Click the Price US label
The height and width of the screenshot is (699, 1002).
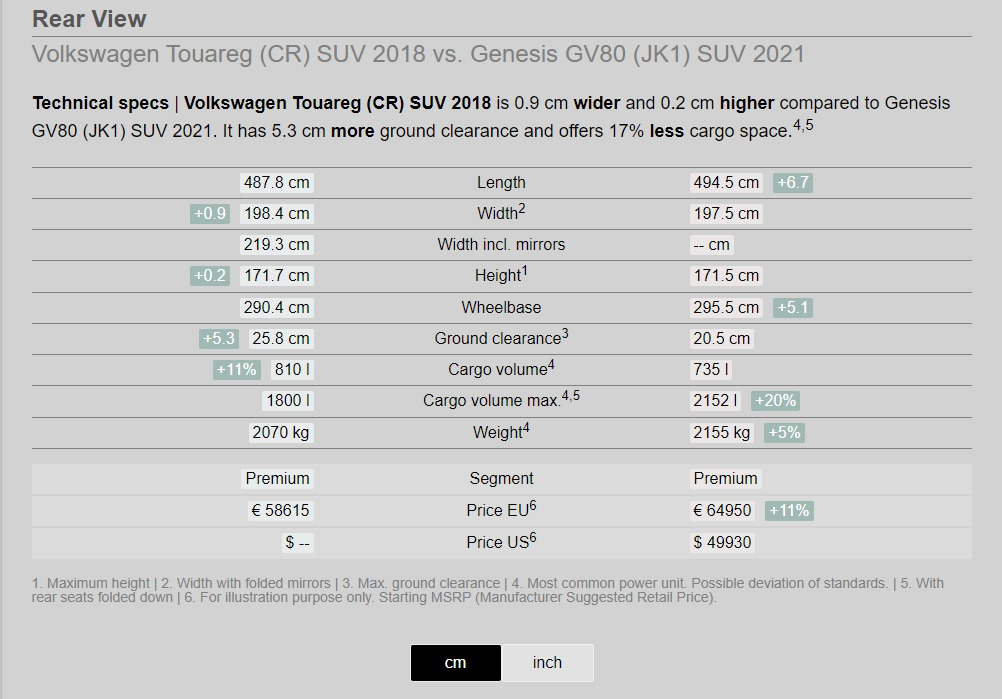[x=501, y=541]
